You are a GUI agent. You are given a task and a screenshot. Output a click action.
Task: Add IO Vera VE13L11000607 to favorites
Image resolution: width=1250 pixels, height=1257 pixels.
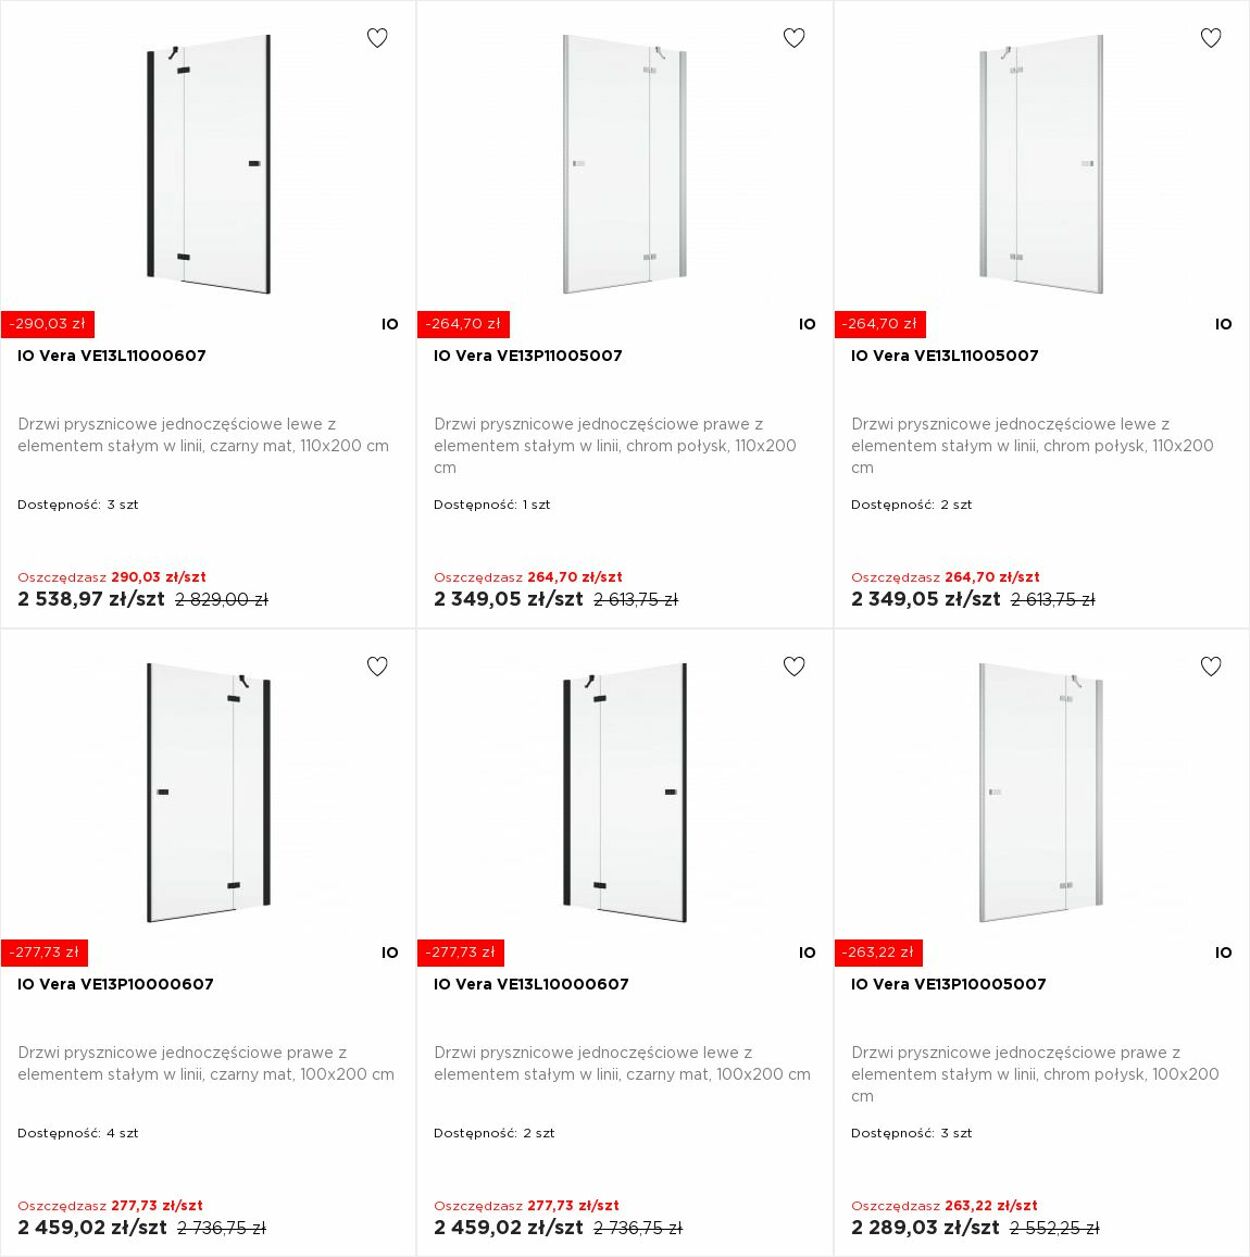coord(377,38)
